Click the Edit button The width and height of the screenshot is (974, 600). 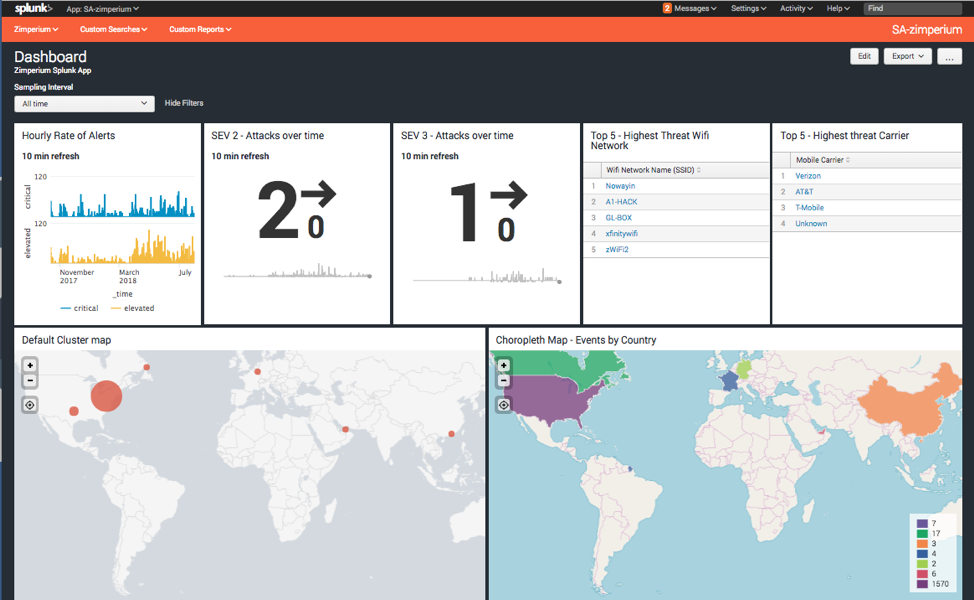click(x=864, y=56)
